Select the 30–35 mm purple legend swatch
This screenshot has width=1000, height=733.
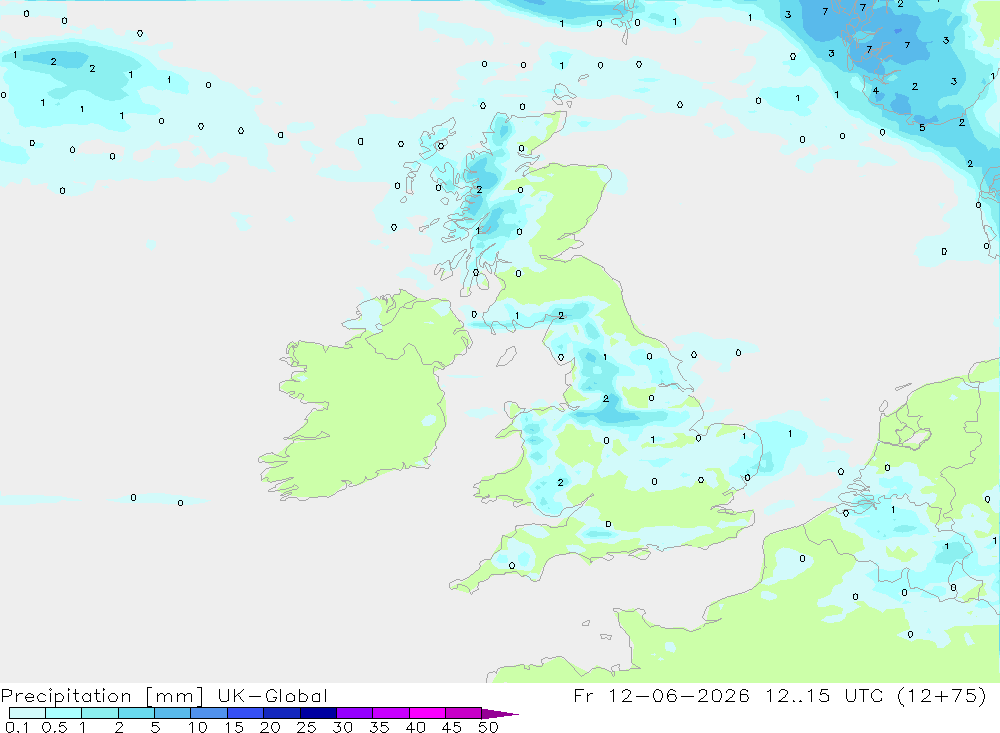[x=354, y=713]
